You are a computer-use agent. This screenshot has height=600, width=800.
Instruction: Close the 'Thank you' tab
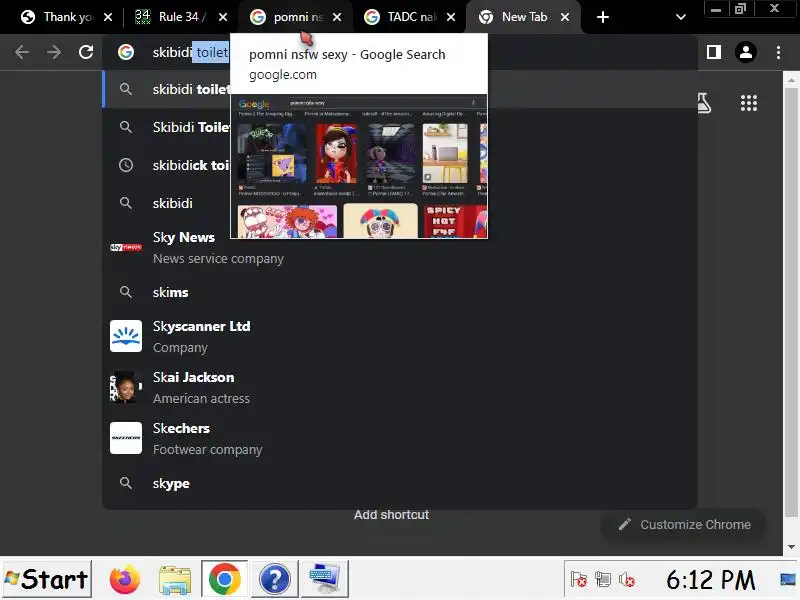[x=108, y=17]
